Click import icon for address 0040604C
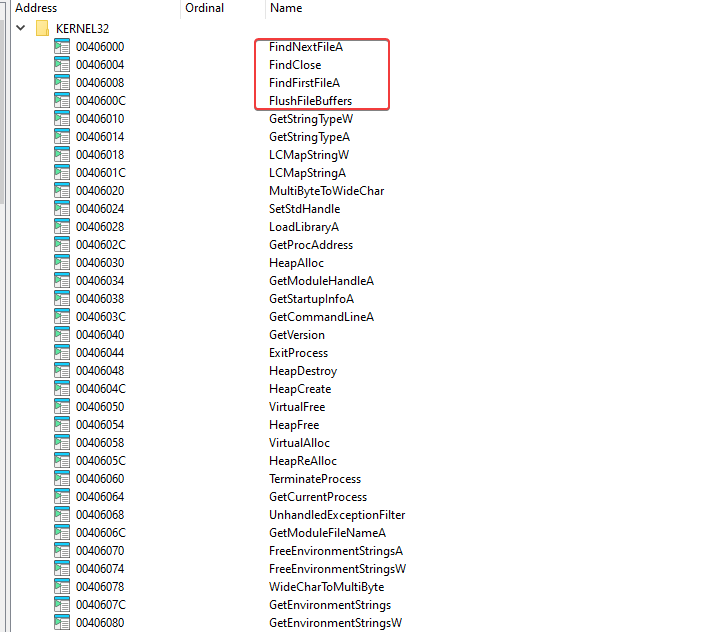Screen dimensions: 708x632 click(62, 389)
